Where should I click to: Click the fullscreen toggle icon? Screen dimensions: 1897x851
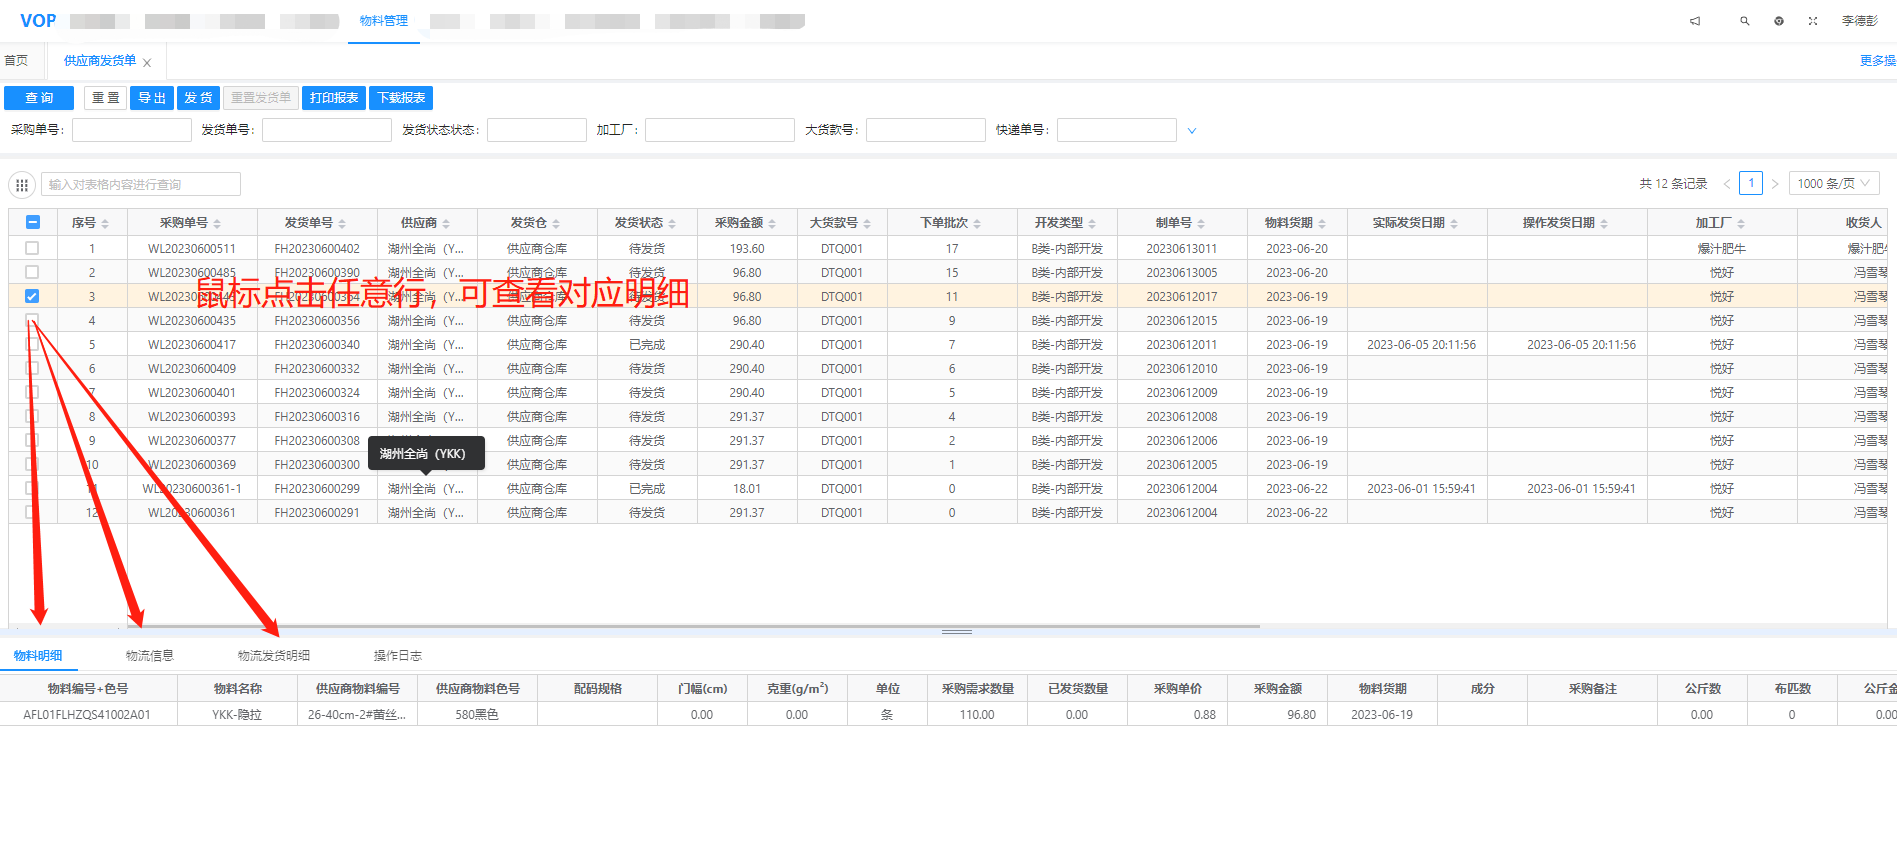coord(1813,21)
